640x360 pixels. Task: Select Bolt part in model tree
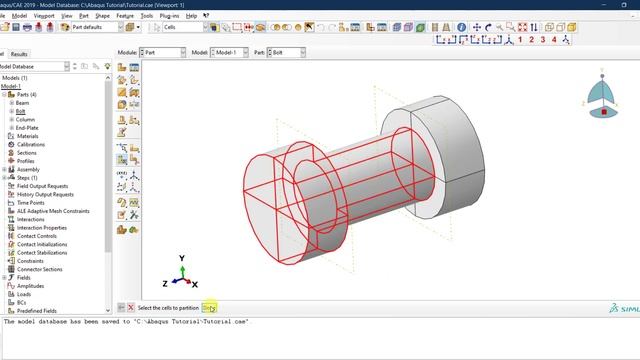[20, 111]
